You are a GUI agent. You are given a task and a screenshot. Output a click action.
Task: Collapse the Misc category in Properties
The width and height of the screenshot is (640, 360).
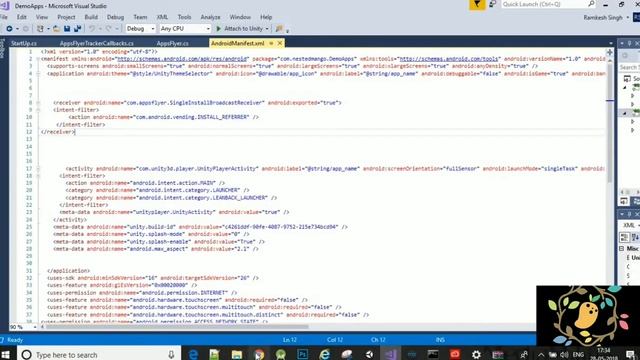click(622, 248)
